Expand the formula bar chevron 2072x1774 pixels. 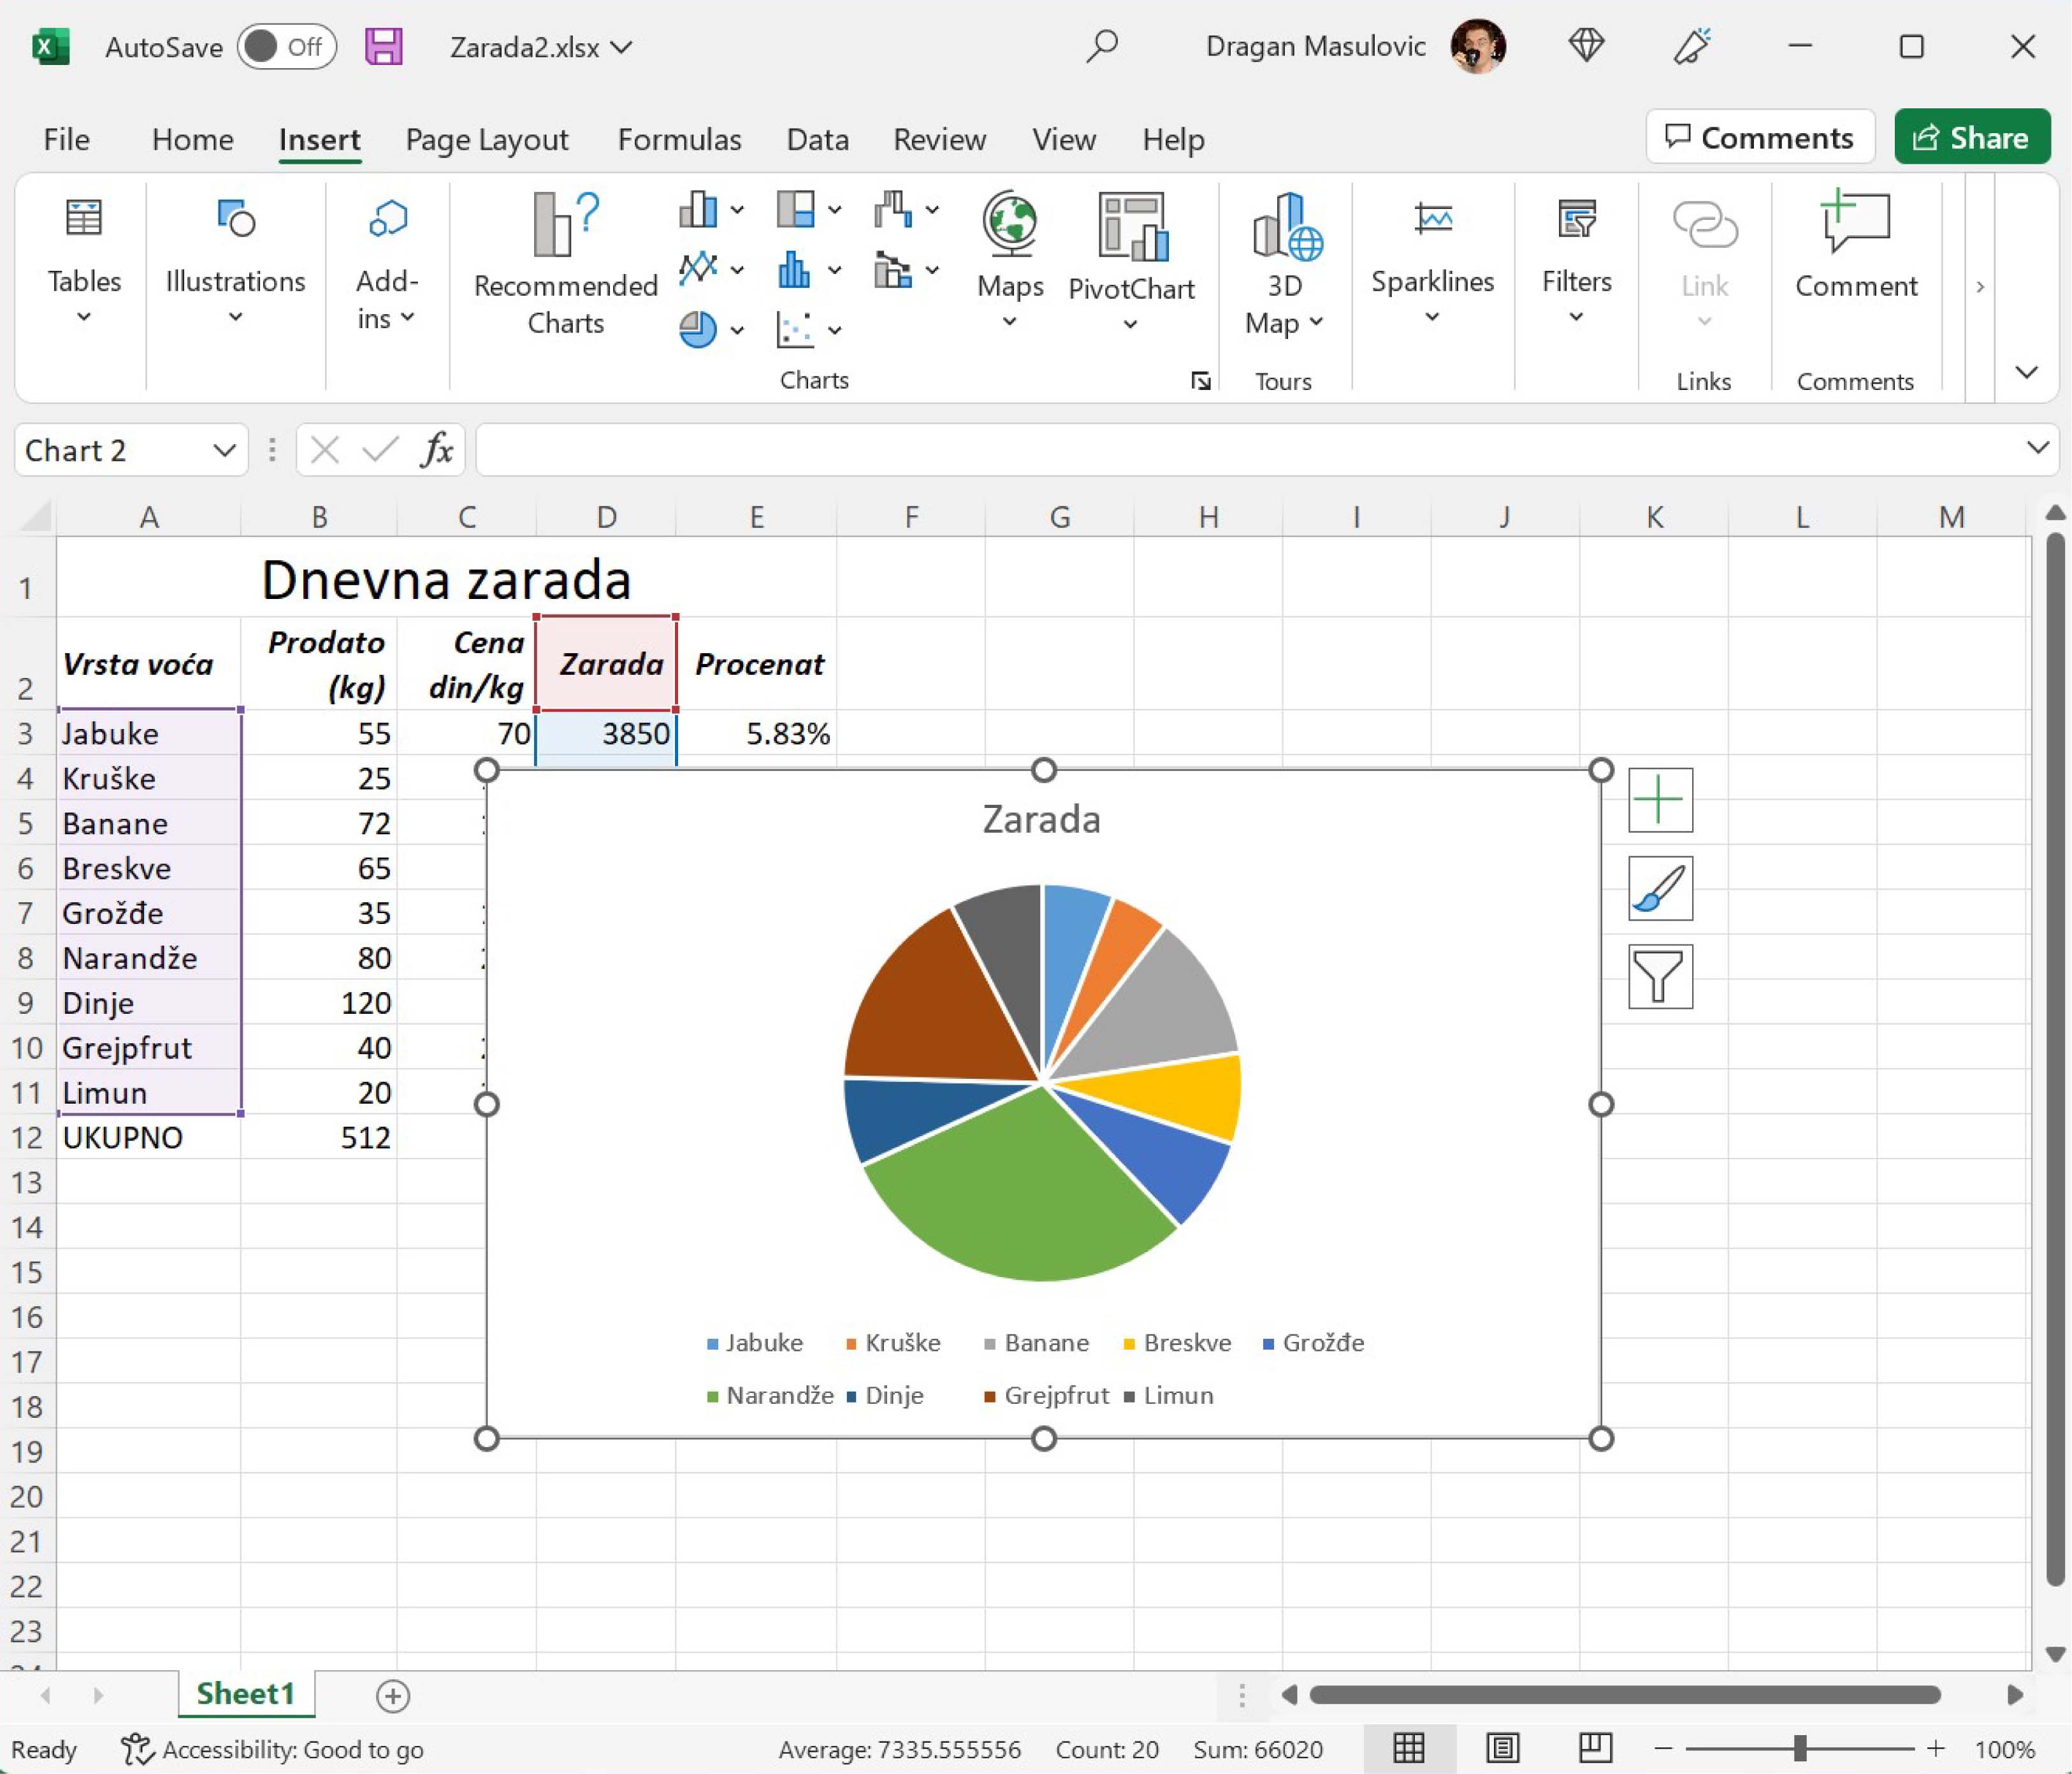[2037, 448]
